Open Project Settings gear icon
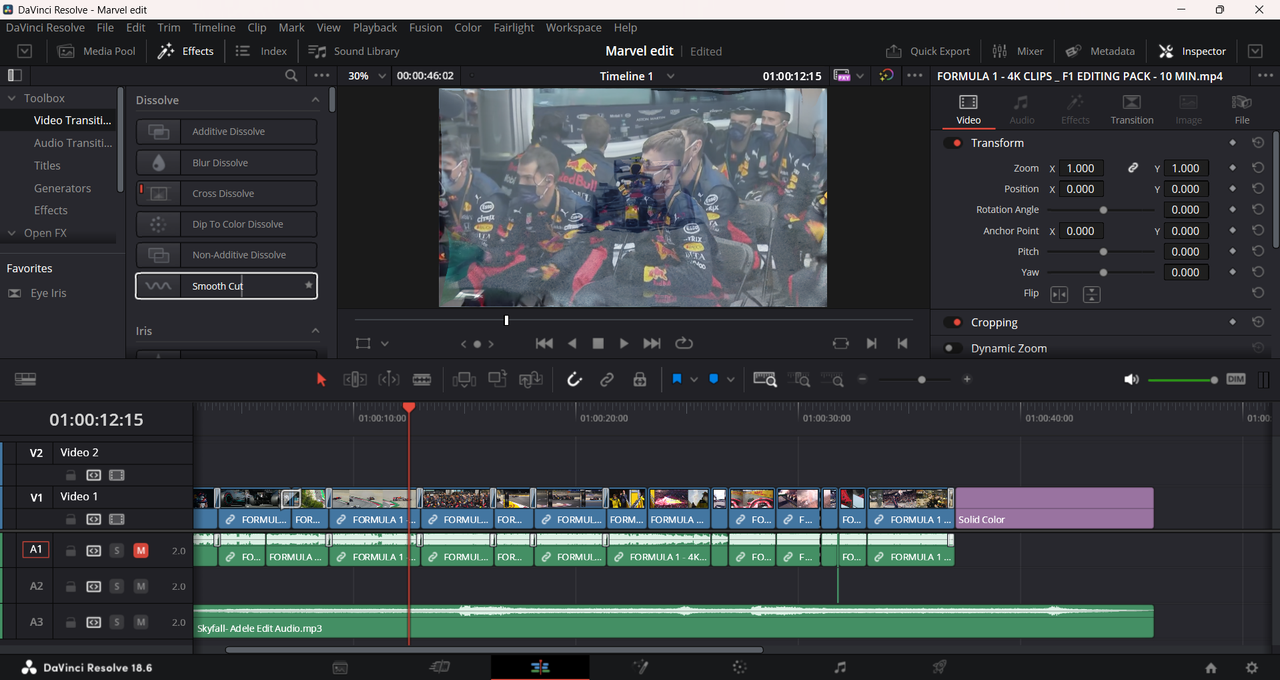This screenshot has width=1280, height=680. coord(1251,667)
